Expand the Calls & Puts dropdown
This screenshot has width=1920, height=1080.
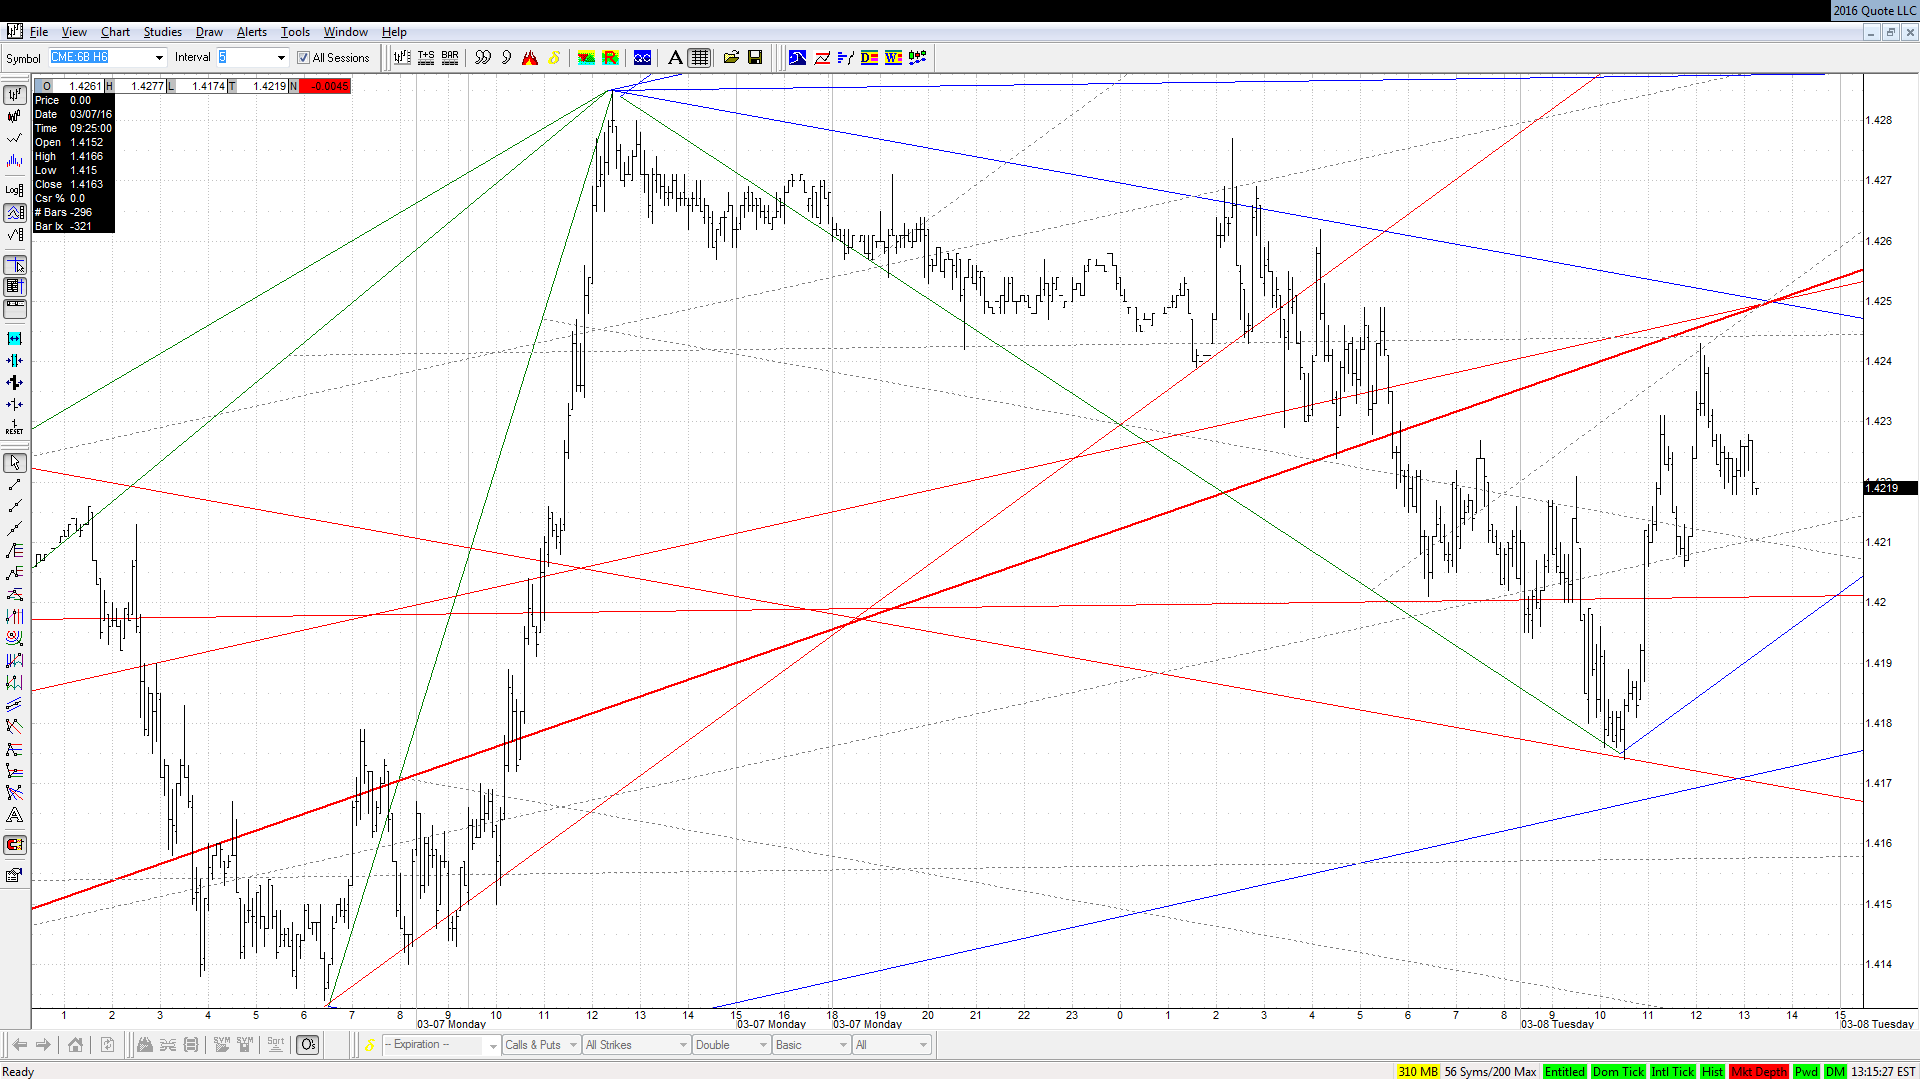tap(541, 1045)
